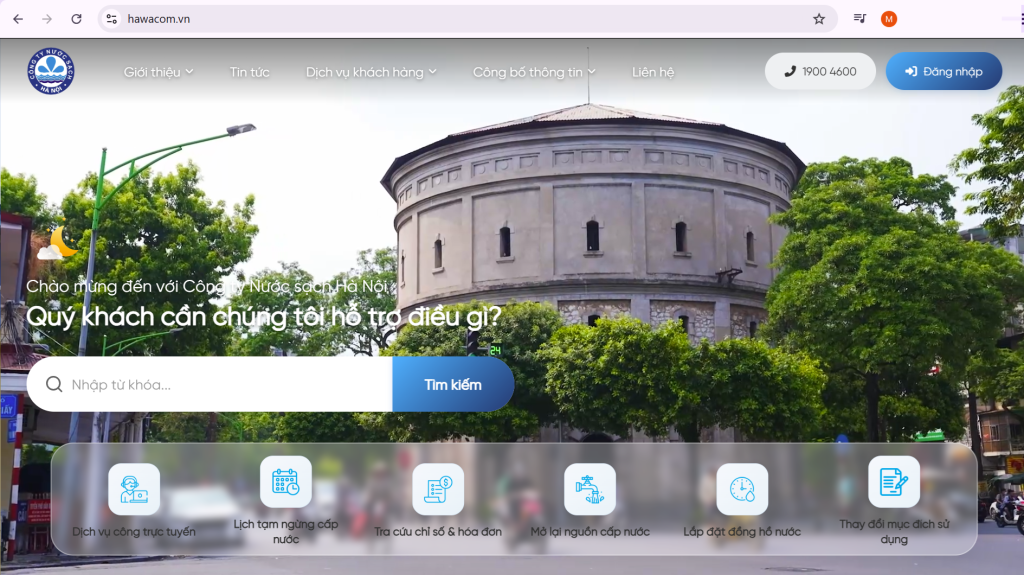Open the Liên hệ menu item
This screenshot has width=1024, height=575.
coord(653,72)
